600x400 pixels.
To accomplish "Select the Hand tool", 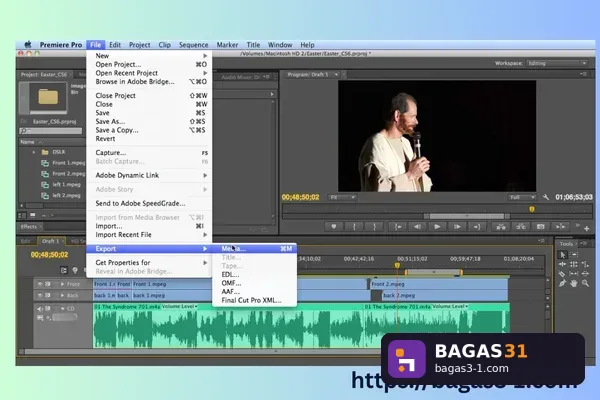I will [x=574, y=284].
